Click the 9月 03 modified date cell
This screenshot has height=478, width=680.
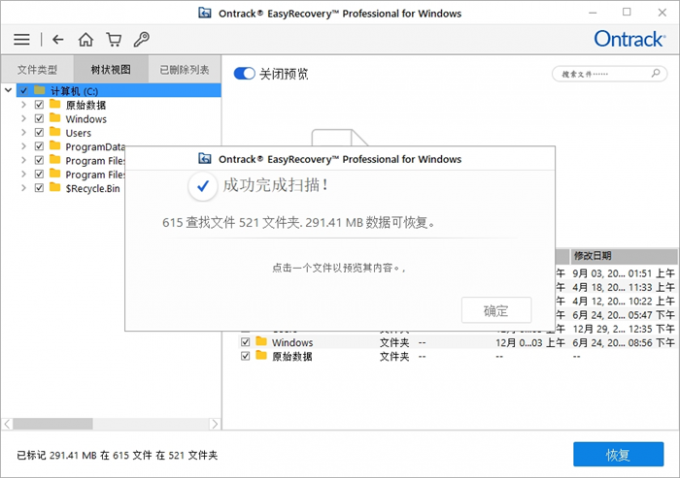click(623, 273)
